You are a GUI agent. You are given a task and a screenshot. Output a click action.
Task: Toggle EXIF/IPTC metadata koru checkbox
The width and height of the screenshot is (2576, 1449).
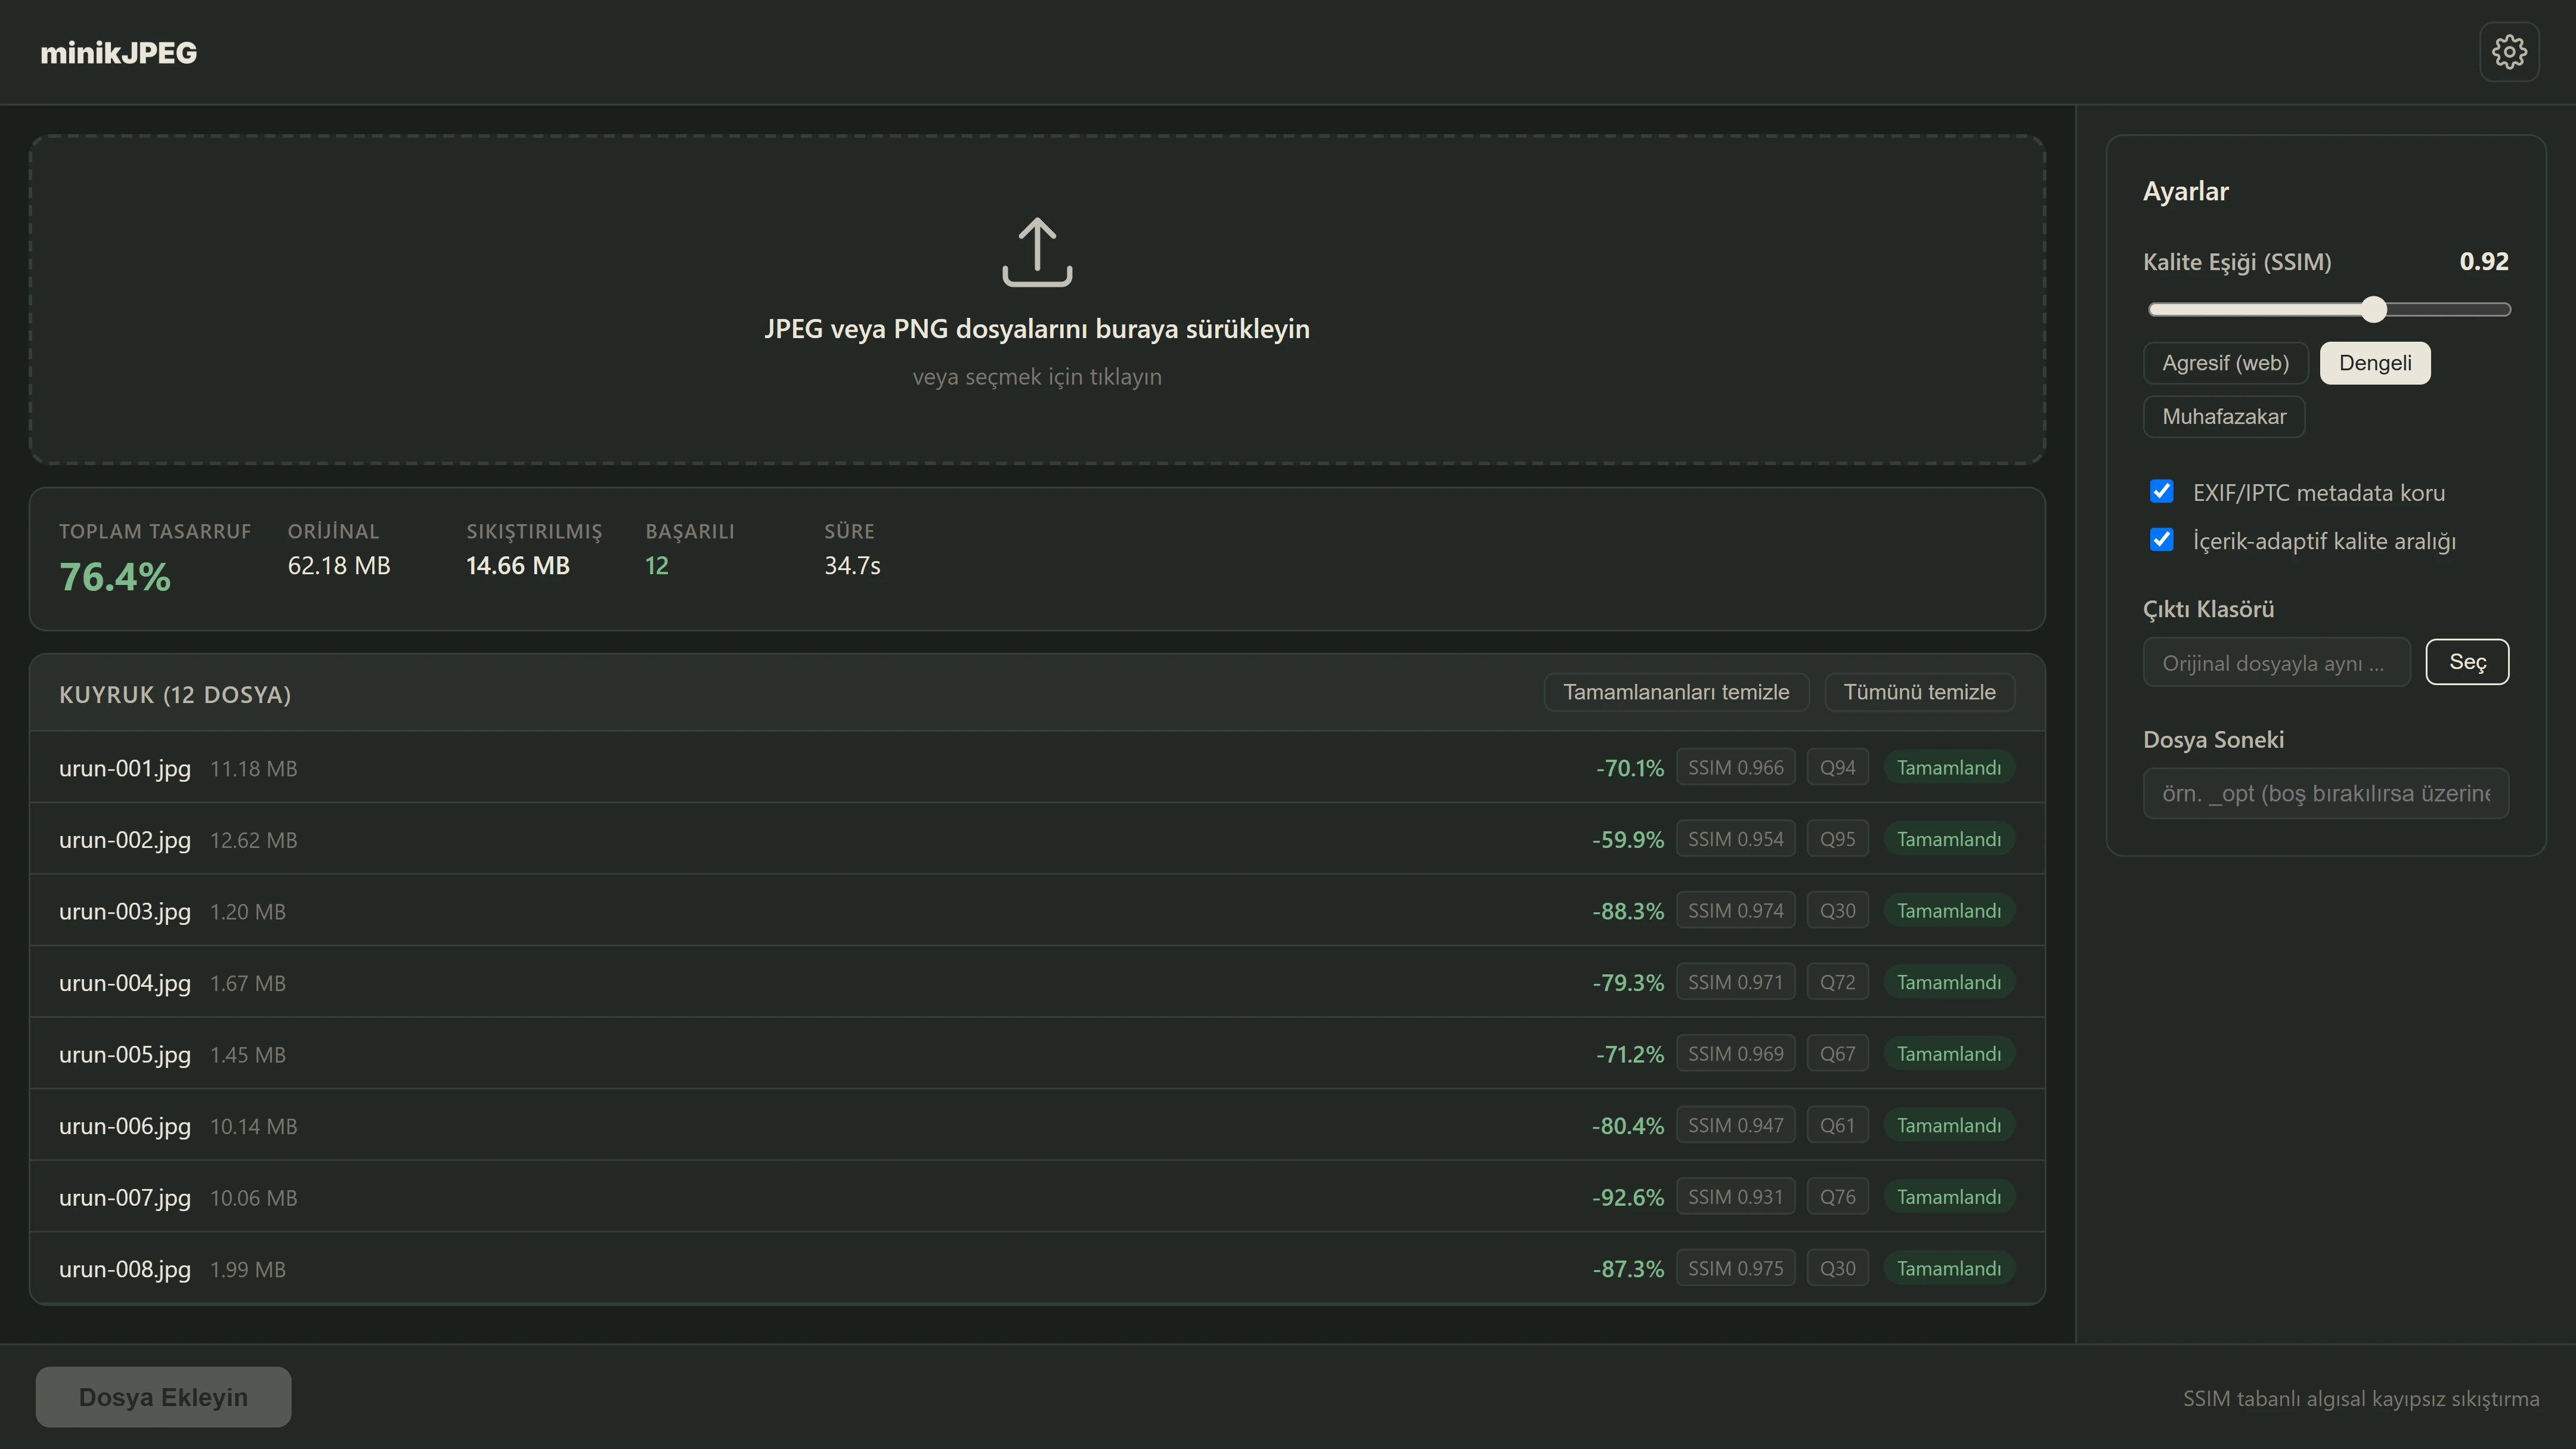pyautogui.click(x=2161, y=491)
